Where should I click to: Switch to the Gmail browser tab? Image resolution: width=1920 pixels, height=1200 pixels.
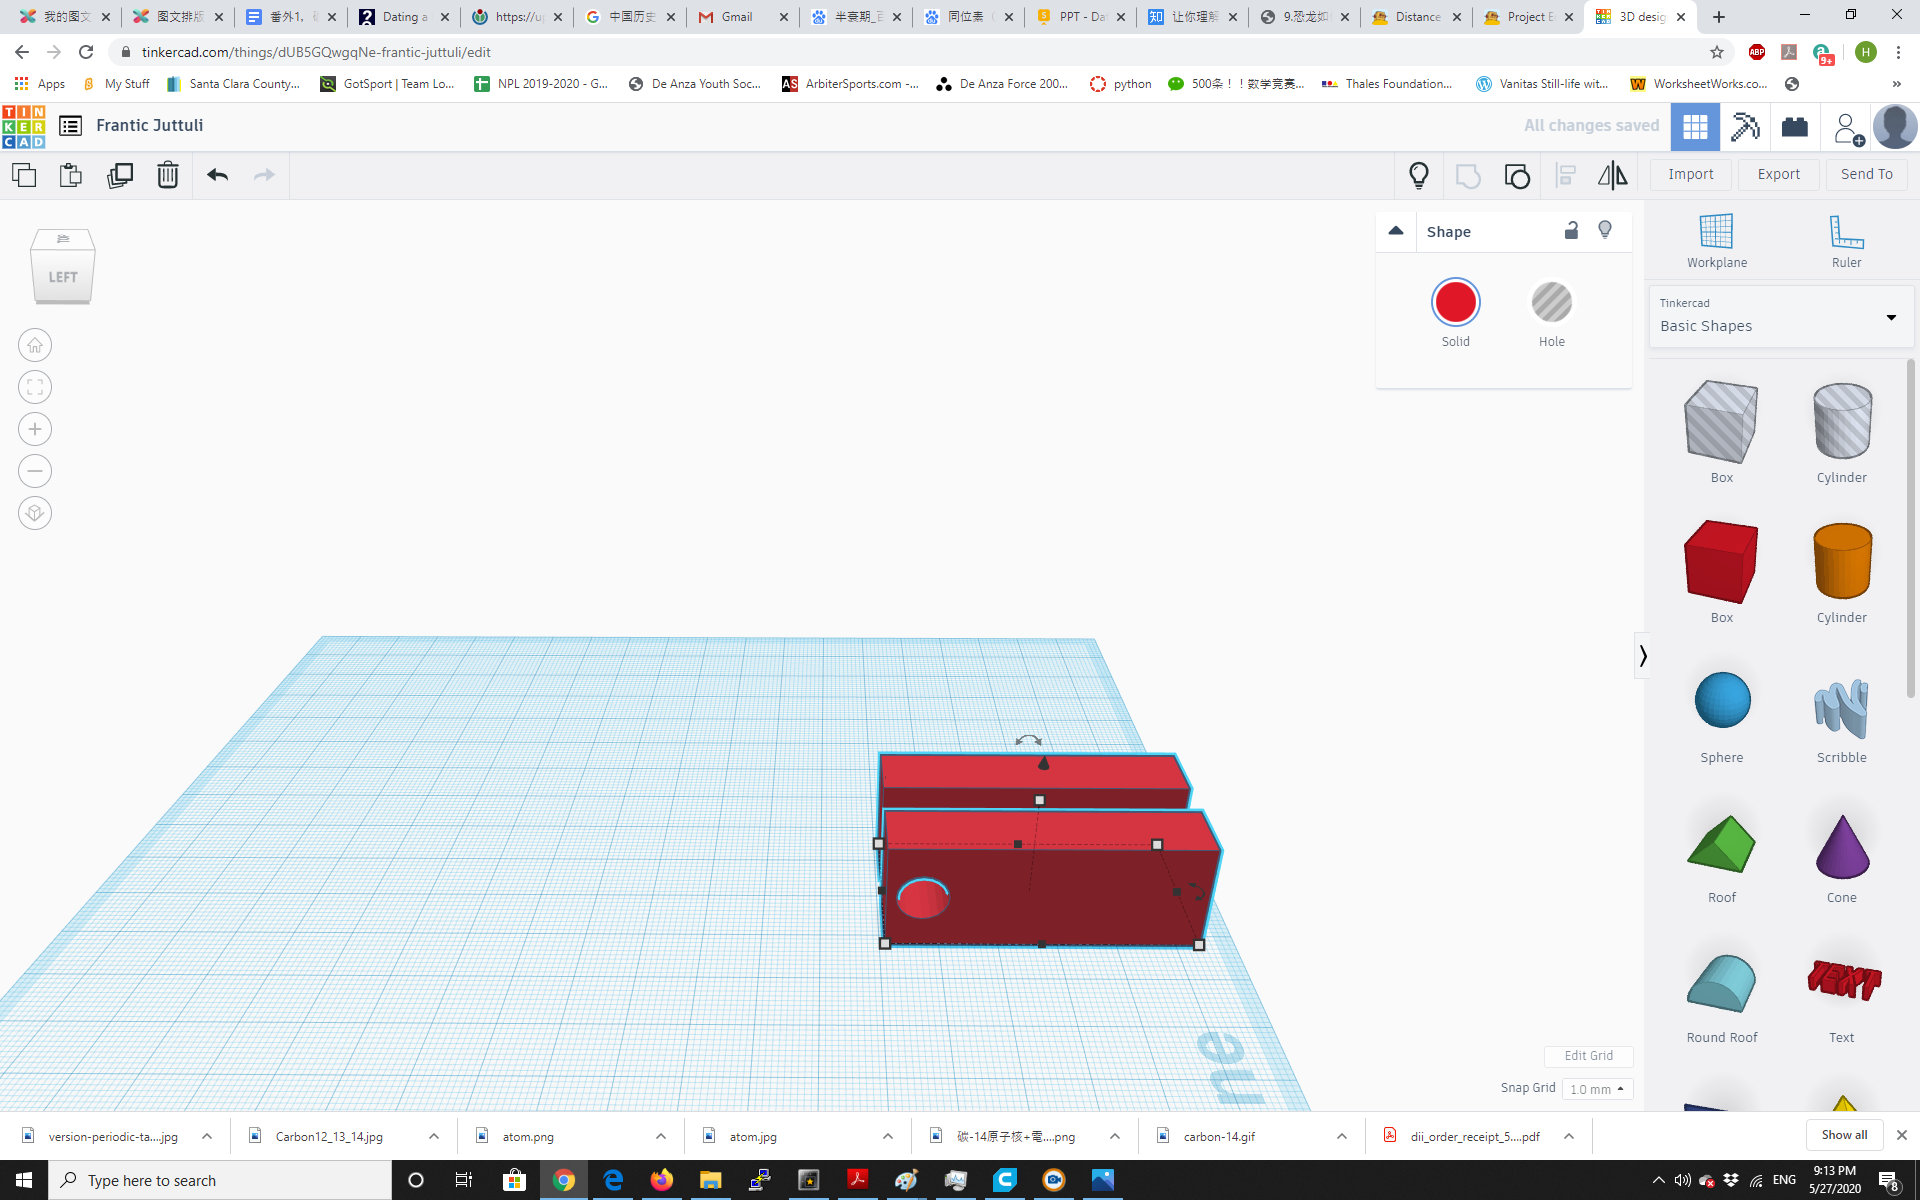pos(742,17)
